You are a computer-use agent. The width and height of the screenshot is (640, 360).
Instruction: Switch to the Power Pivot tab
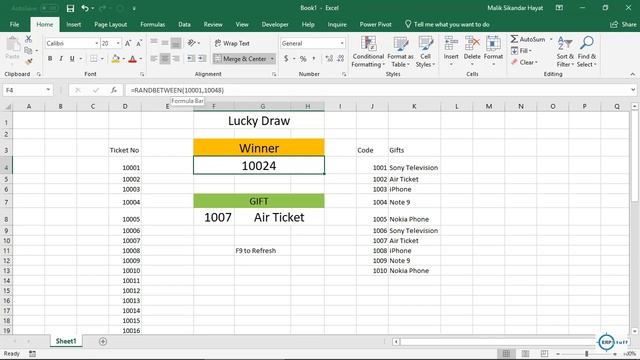(376, 24)
